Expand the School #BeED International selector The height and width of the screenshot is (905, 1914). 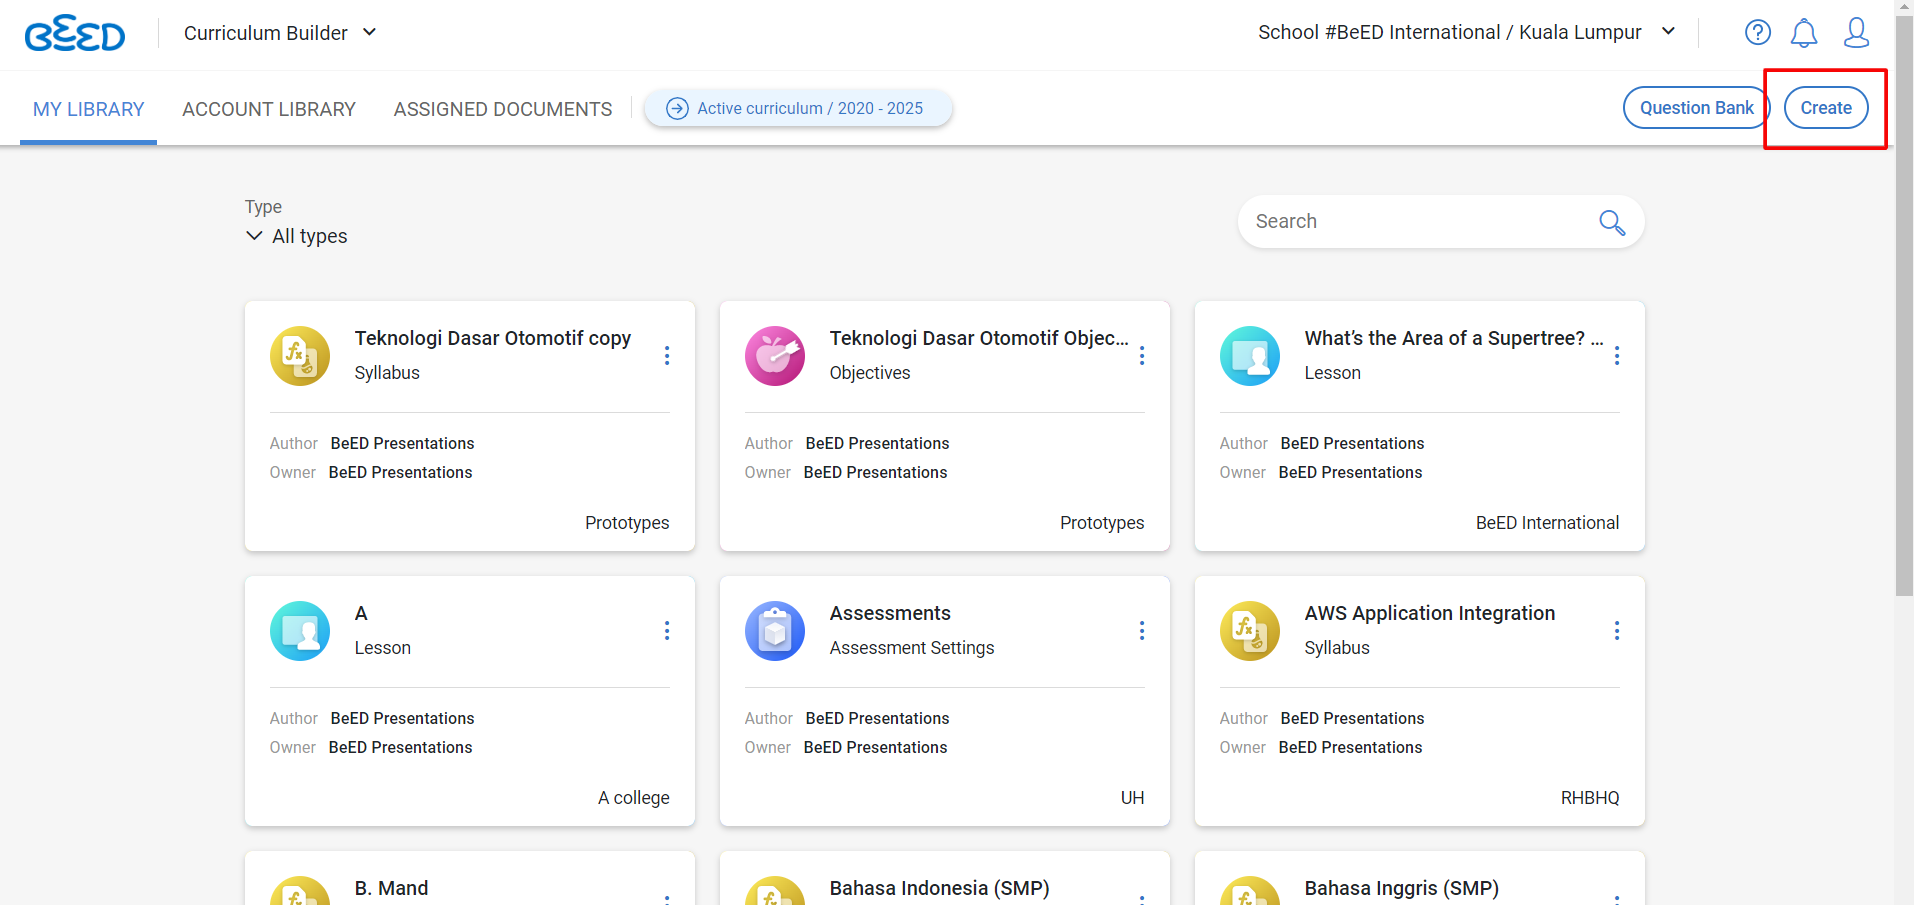pos(1467,32)
